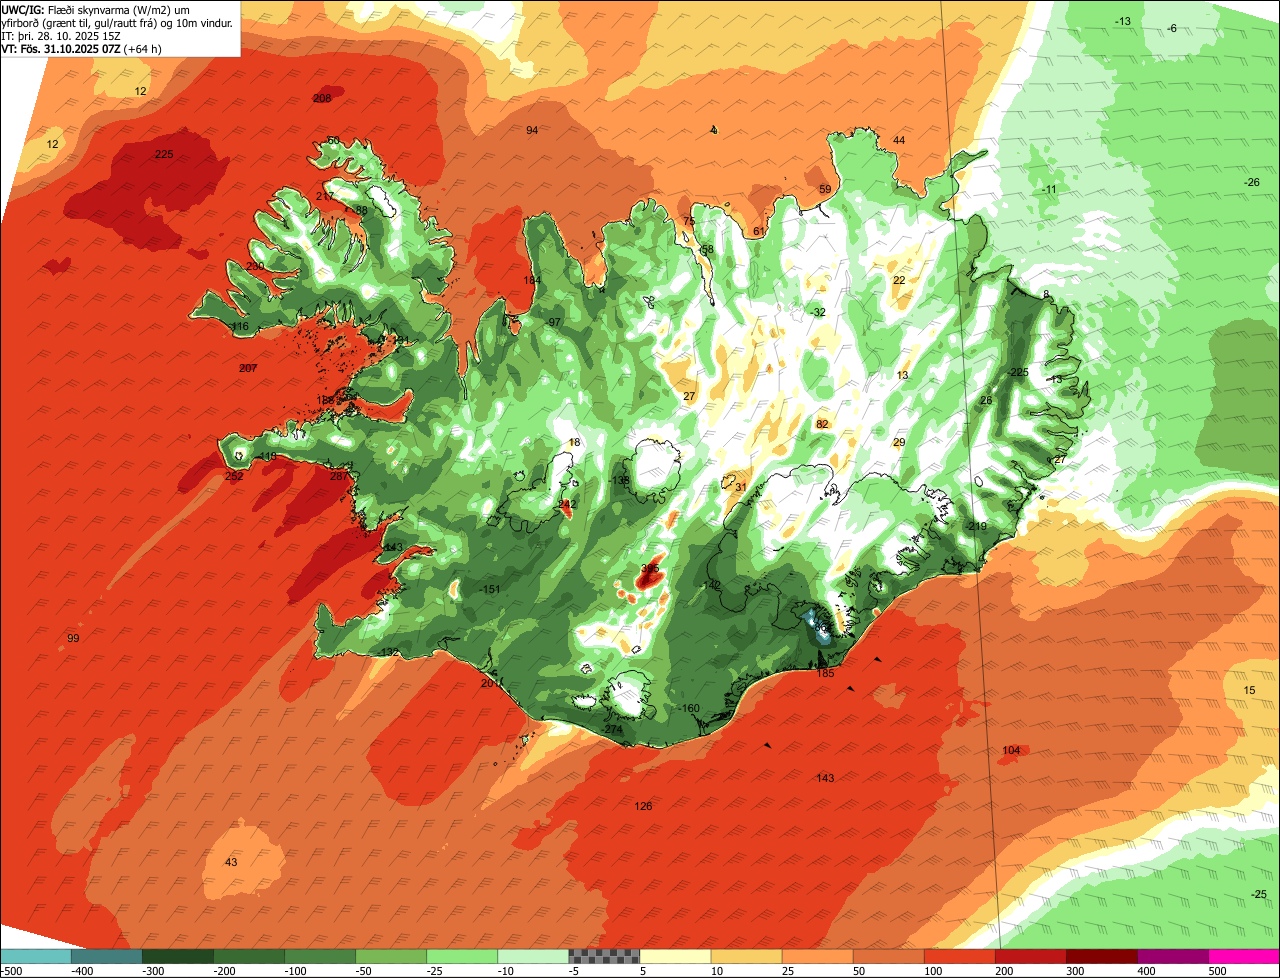Click the '-219' value on the southeast coast
Viewport: 1280px width, 978px height.
pyautogui.click(x=977, y=527)
